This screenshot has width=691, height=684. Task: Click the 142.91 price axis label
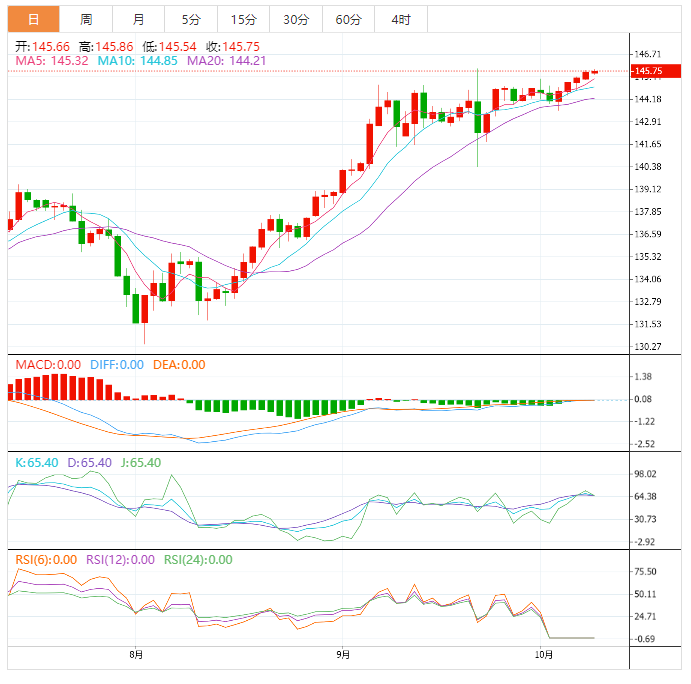point(648,122)
